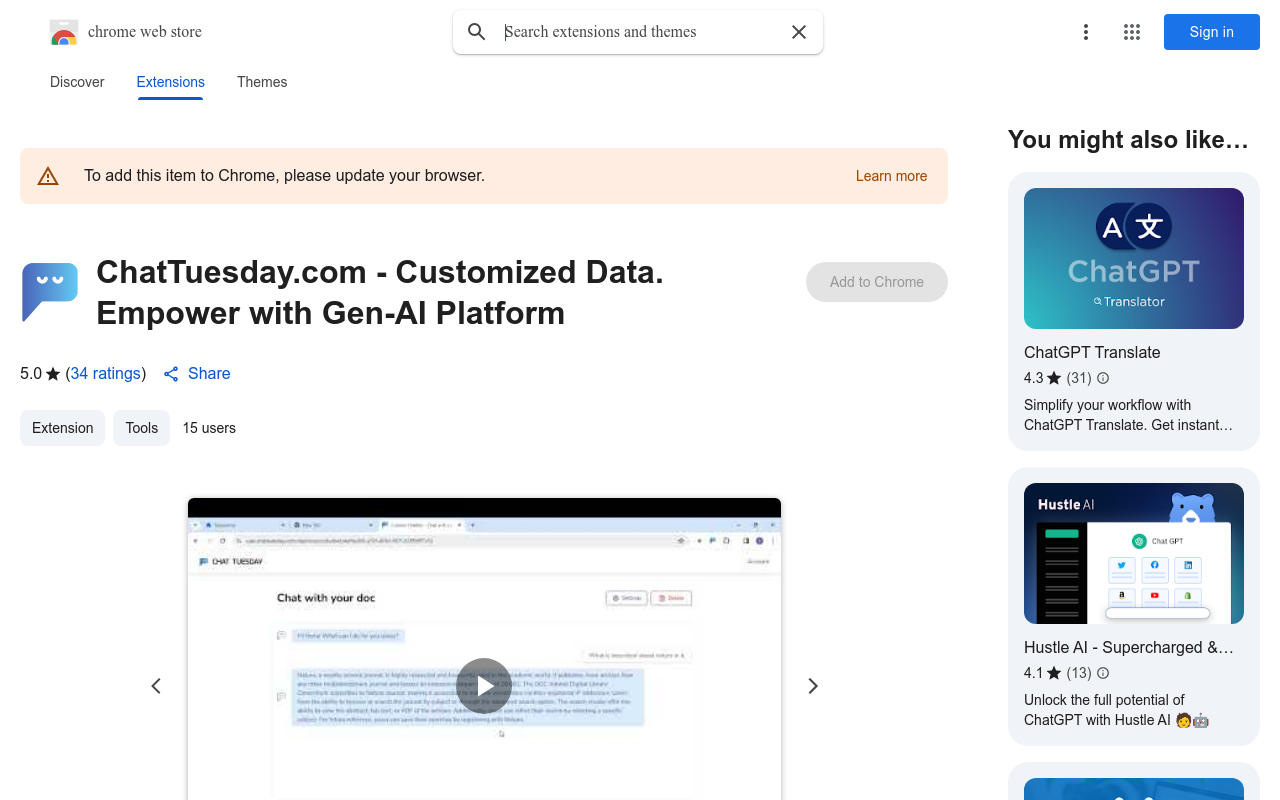Click the 15 users text

coord(209,428)
